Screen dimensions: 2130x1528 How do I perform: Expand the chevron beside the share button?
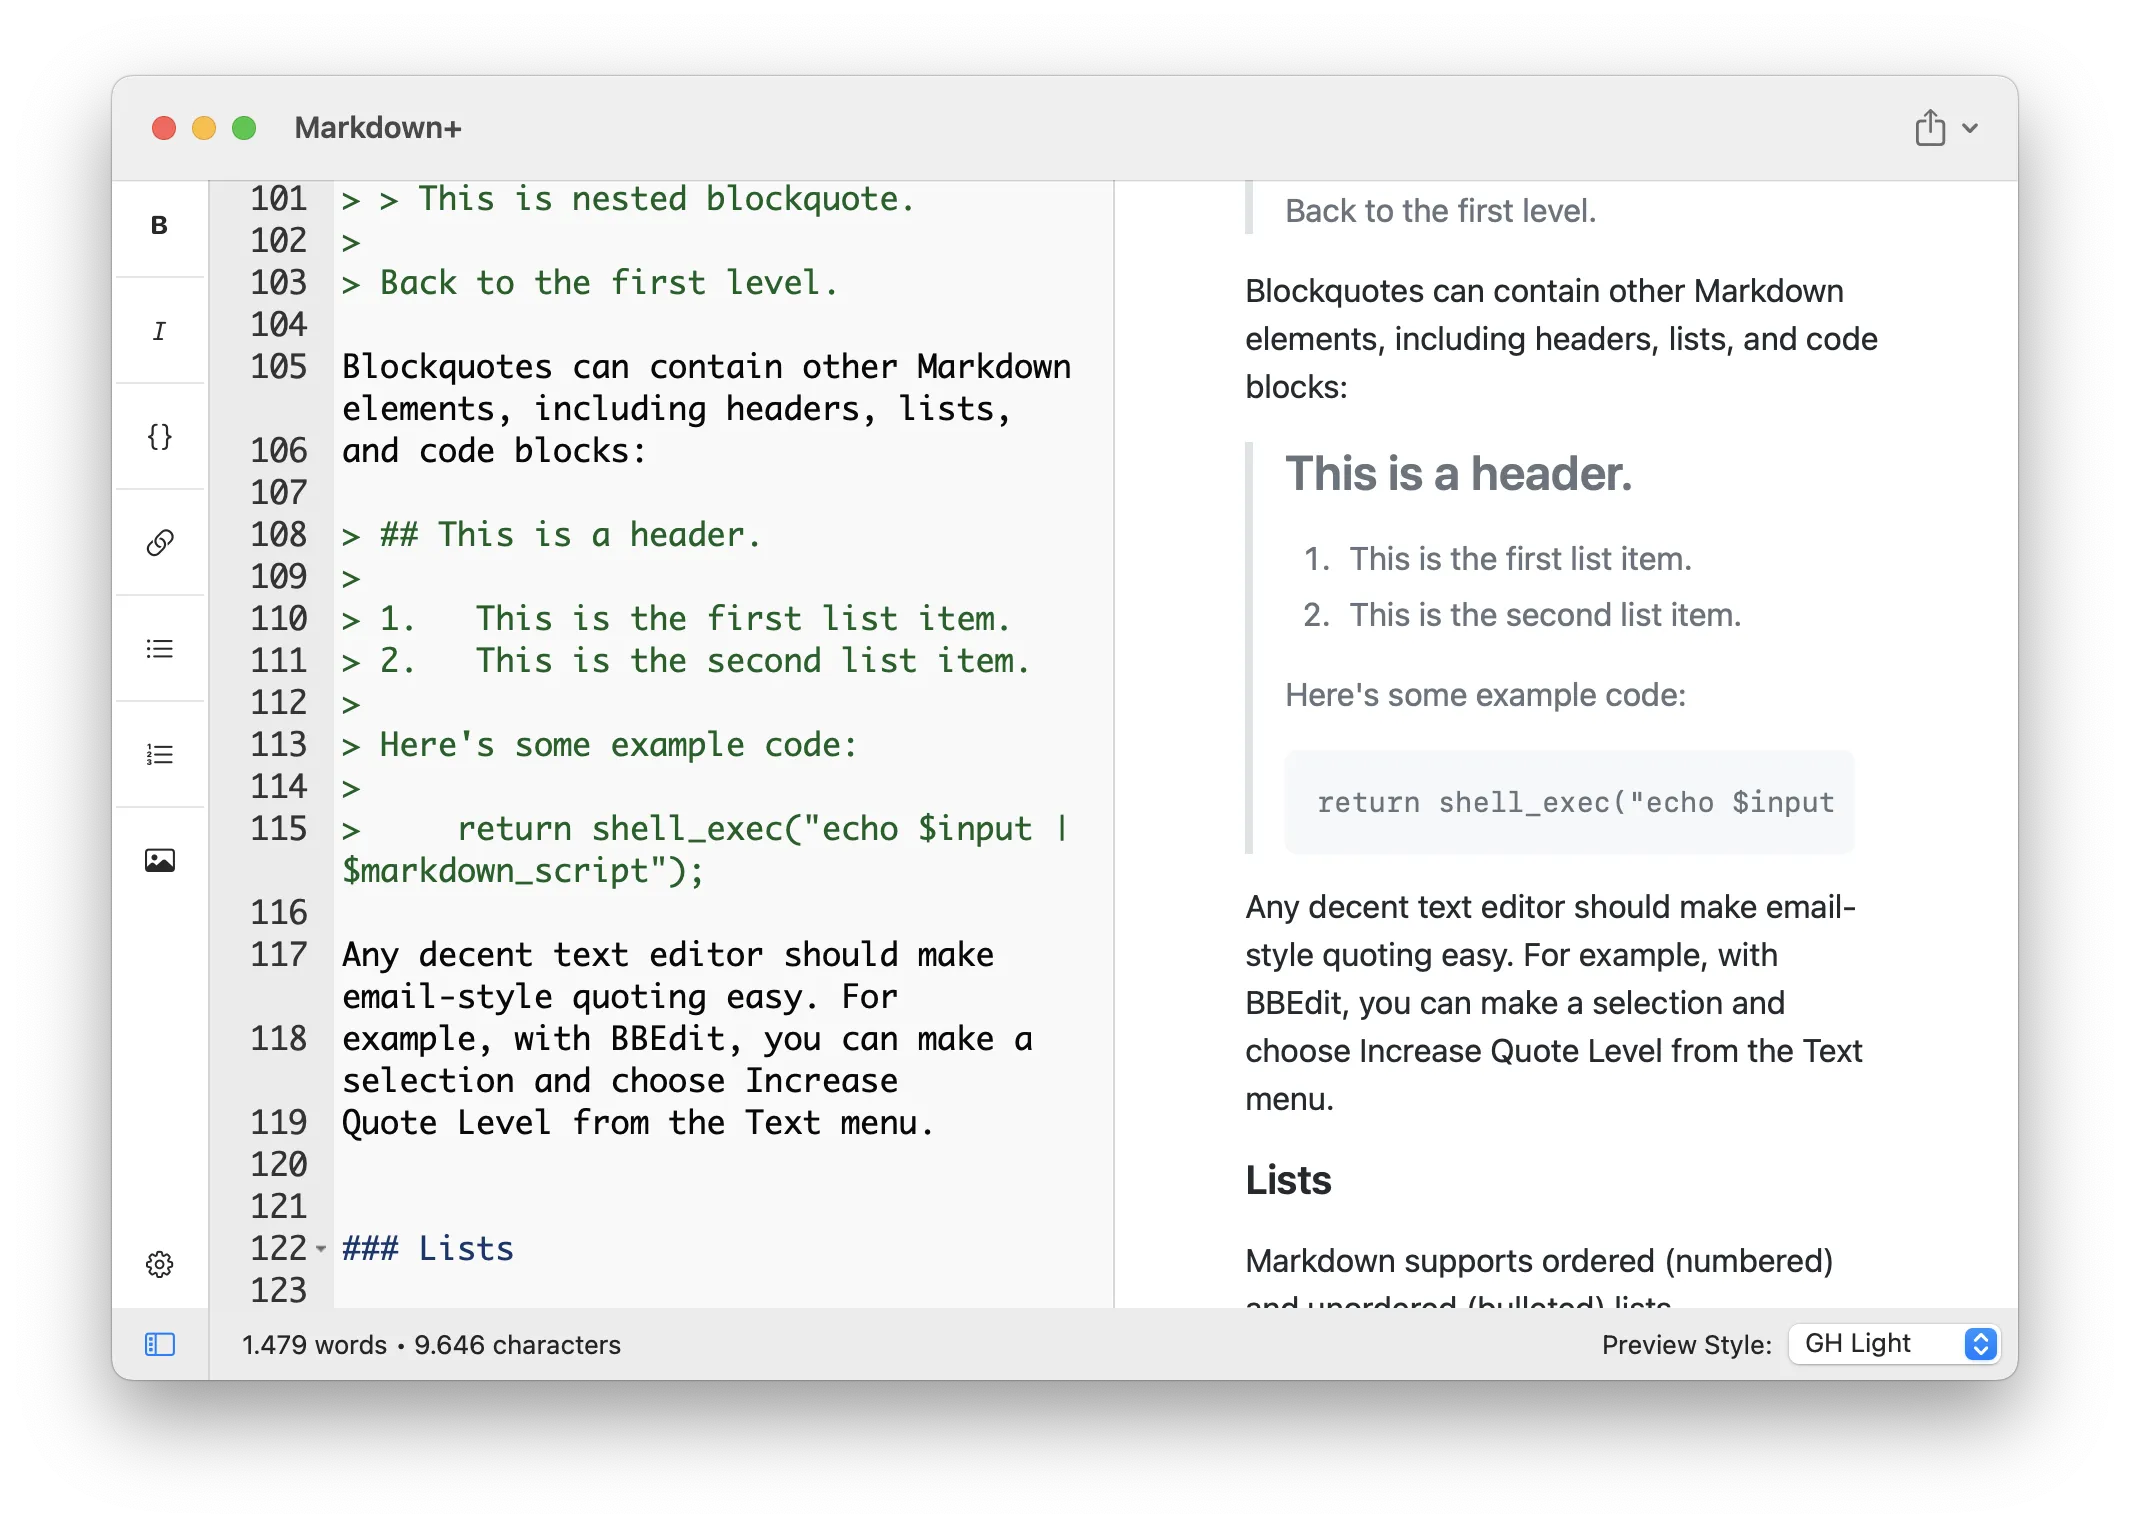click(x=1970, y=128)
